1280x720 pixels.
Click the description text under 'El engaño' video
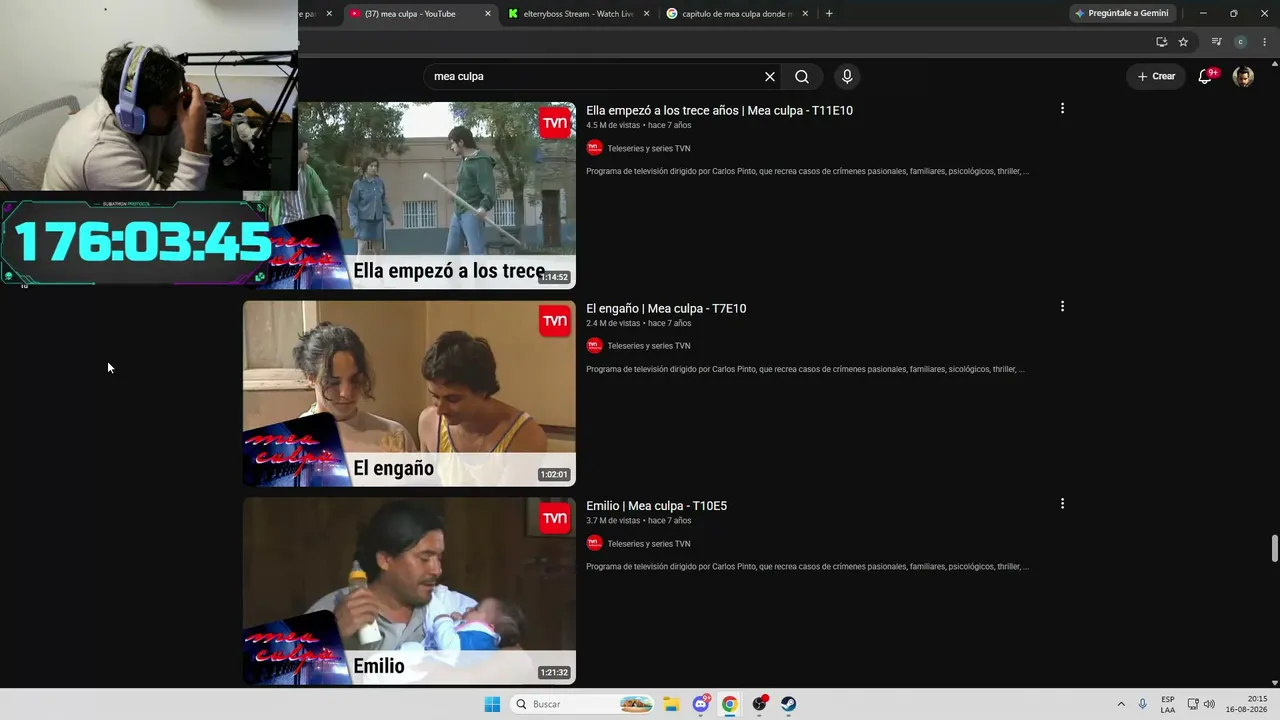click(x=807, y=370)
